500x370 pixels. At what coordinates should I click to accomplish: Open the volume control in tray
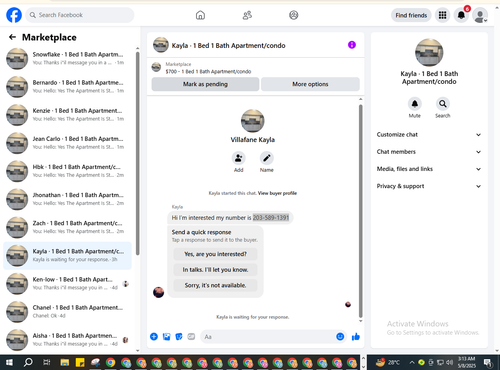click(x=449, y=362)
